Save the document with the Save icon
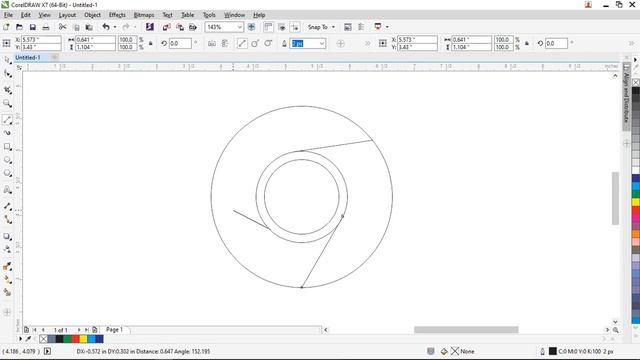This screenshot has width=640, height=360. 33,27
